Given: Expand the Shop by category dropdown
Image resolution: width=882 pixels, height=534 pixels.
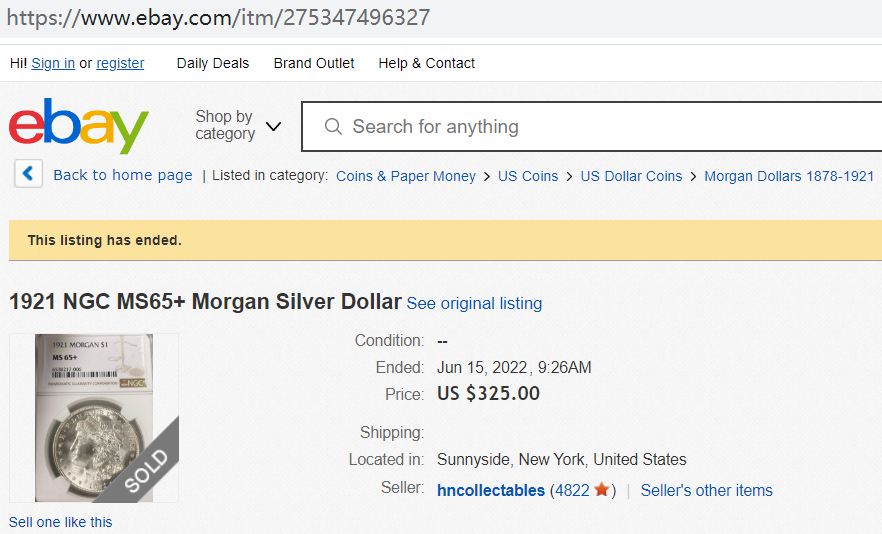Looking at the screenshot, I should click(x=238, y=126).
